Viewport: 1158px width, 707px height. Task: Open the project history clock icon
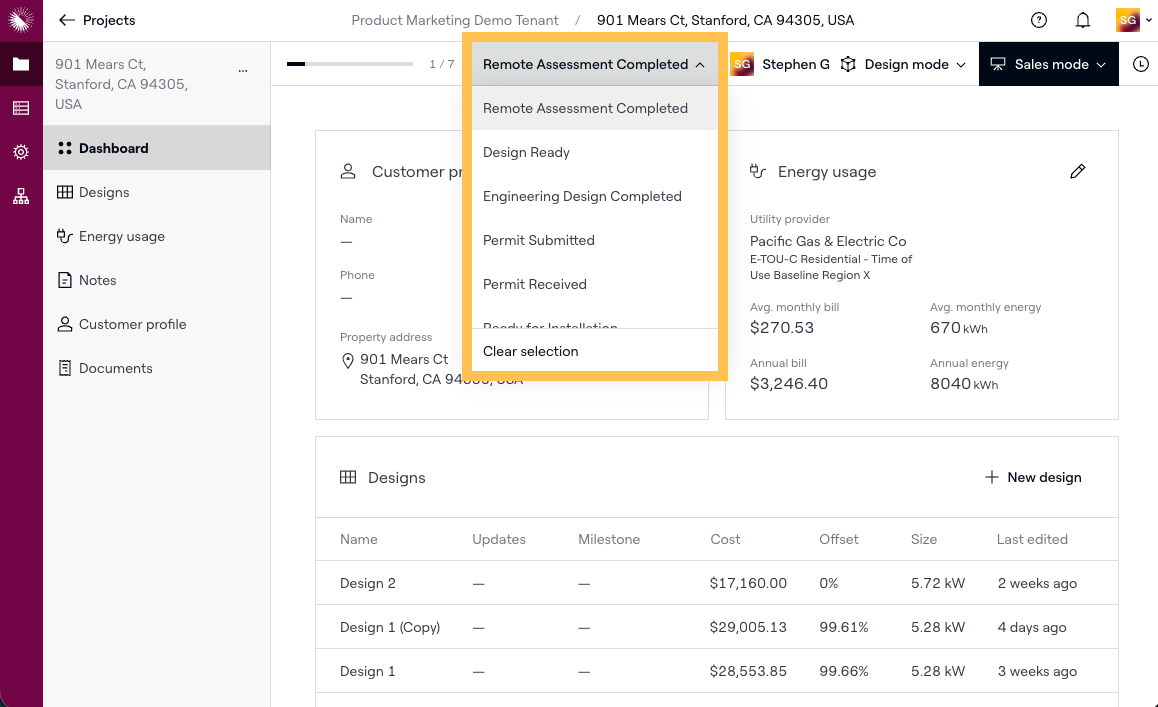(x=1140, y=64)
